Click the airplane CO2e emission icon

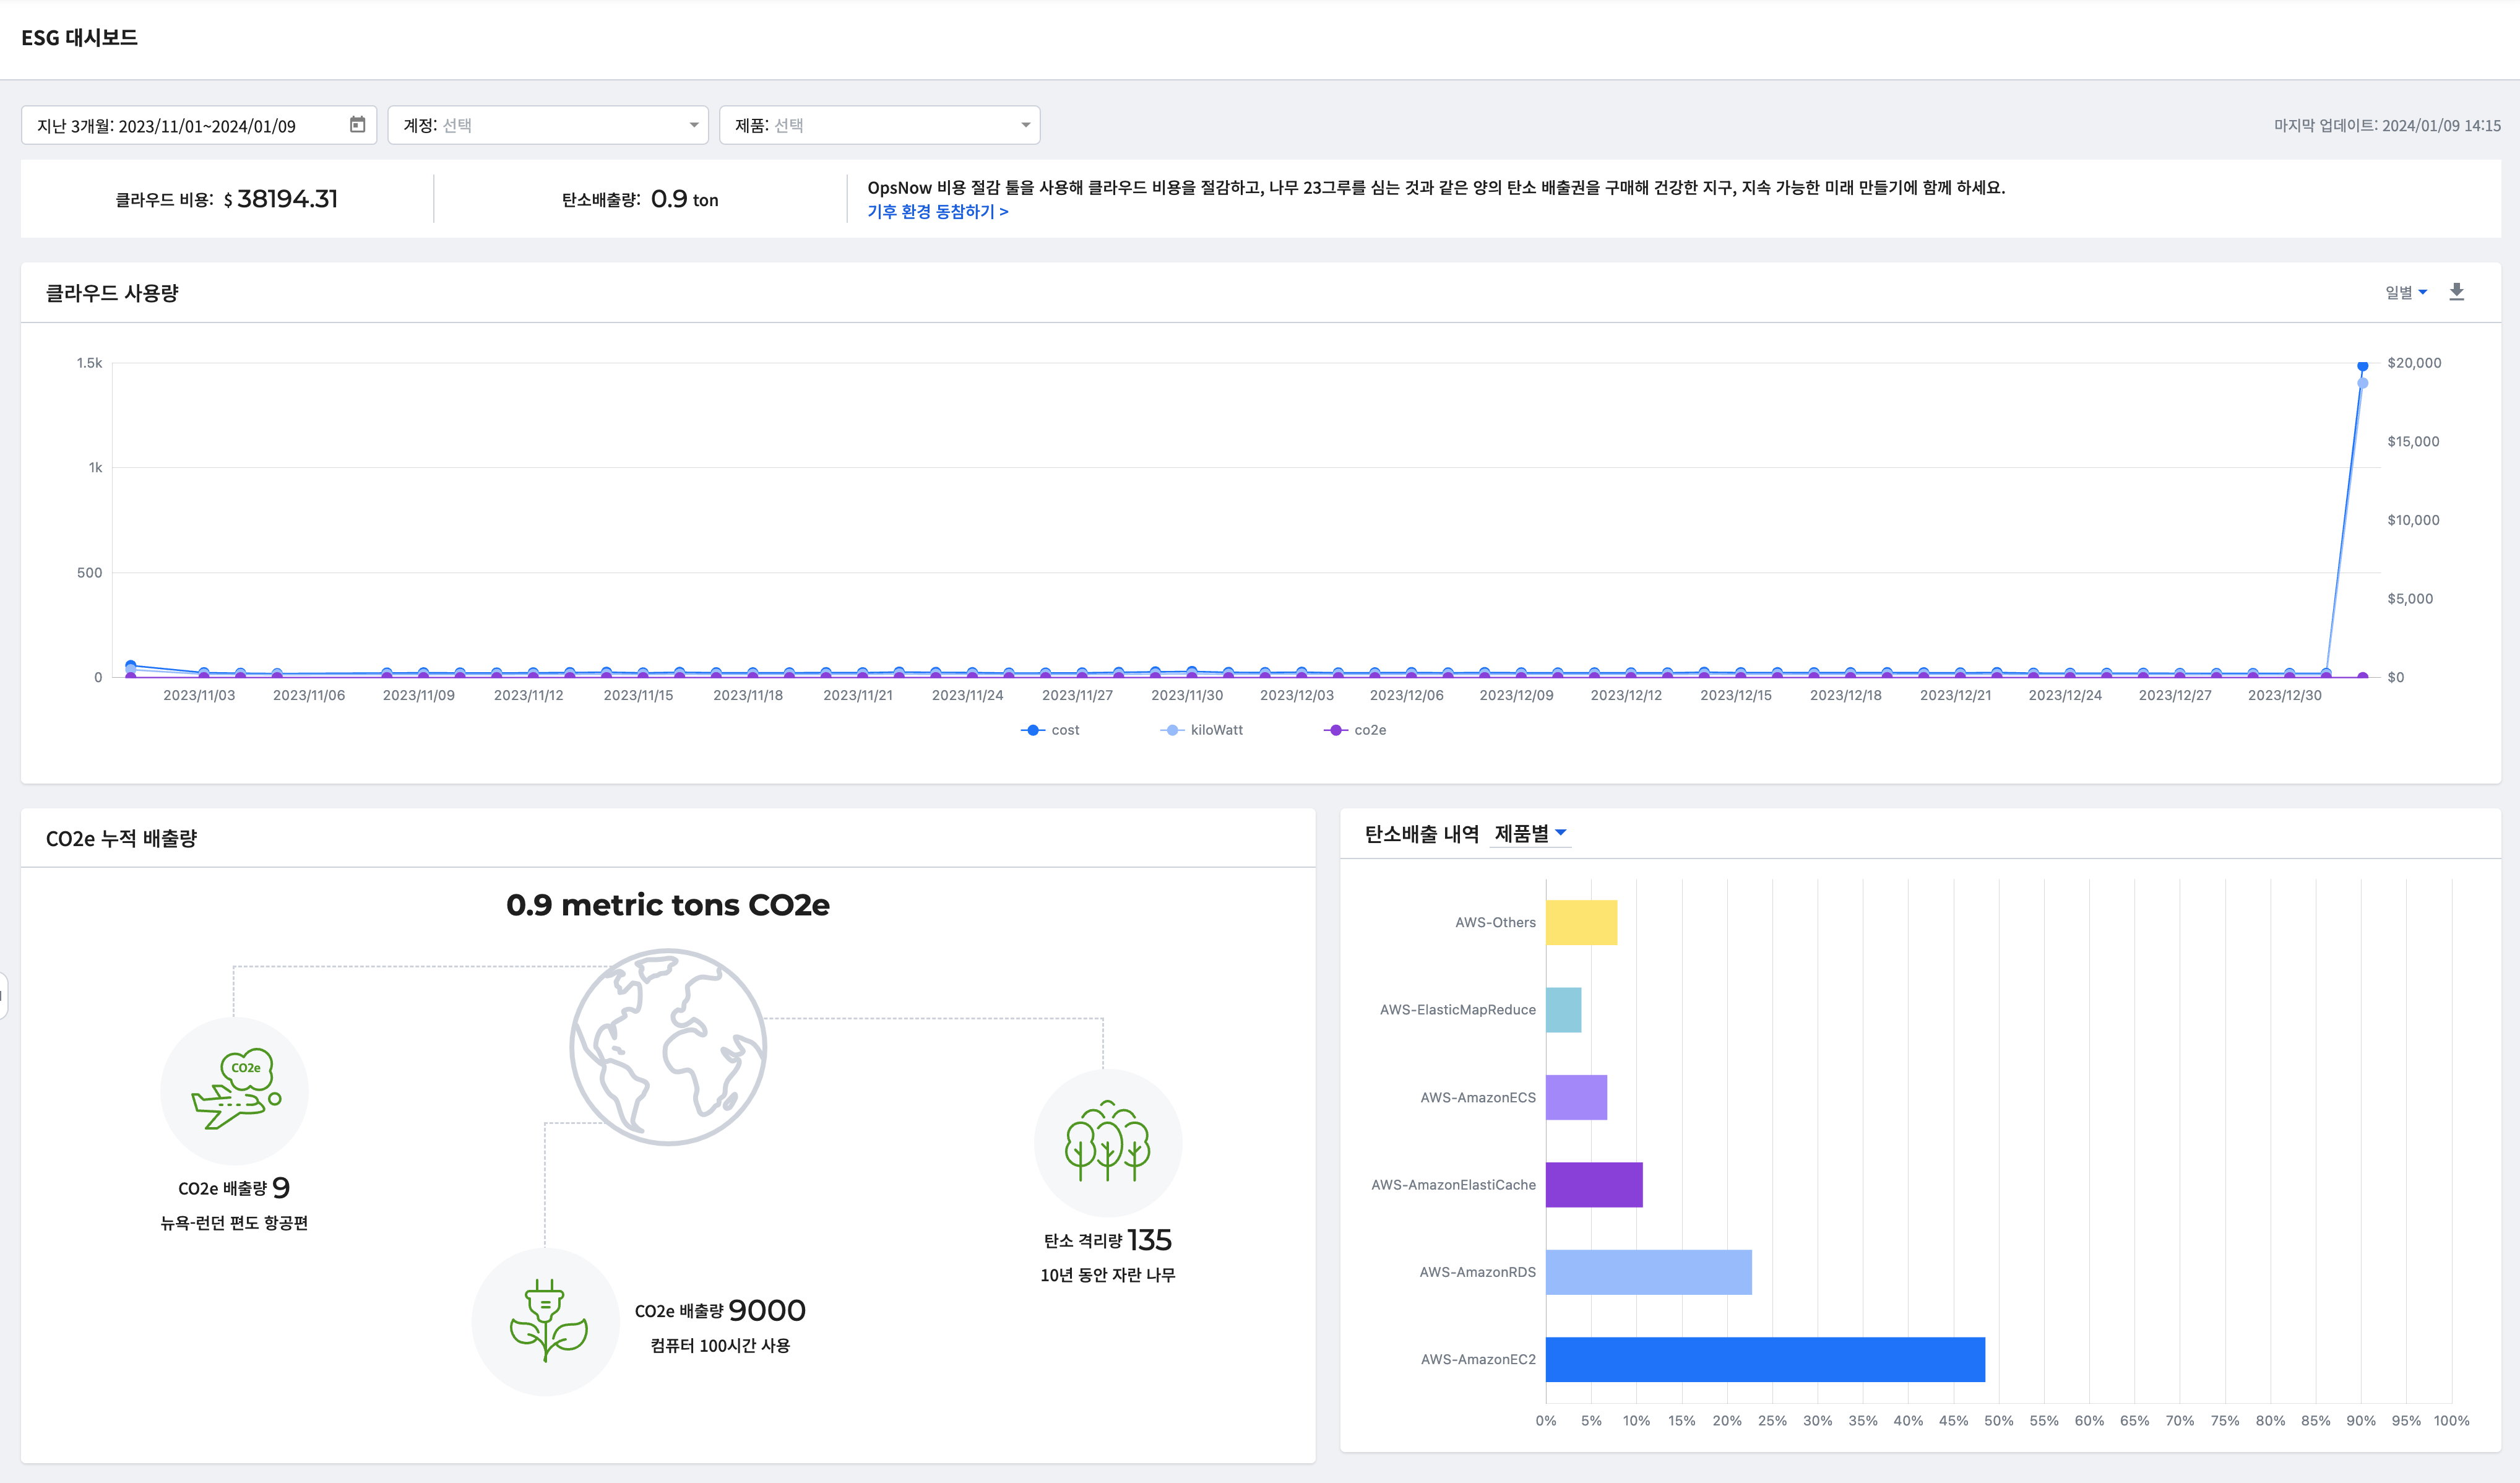click(x=235, y=1090)
